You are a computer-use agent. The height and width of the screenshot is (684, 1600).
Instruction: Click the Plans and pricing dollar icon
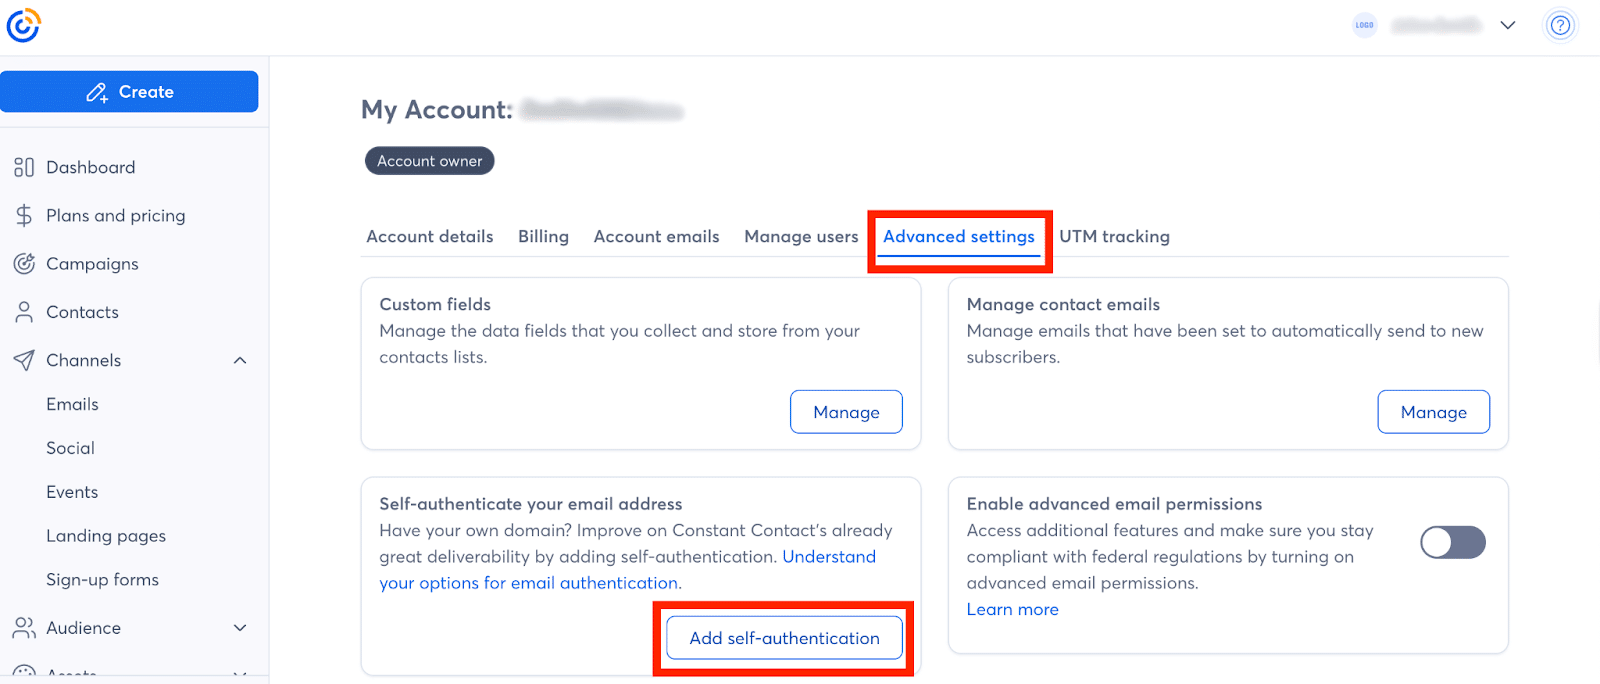pyautogui.click(x=24, y=215)
